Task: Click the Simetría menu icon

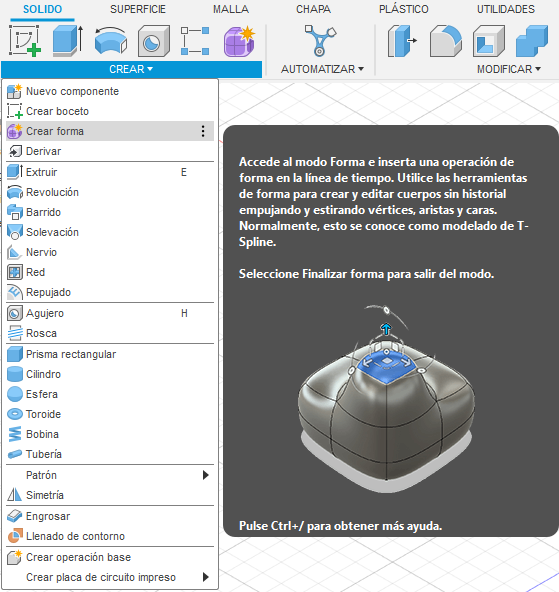Action: 15,495
